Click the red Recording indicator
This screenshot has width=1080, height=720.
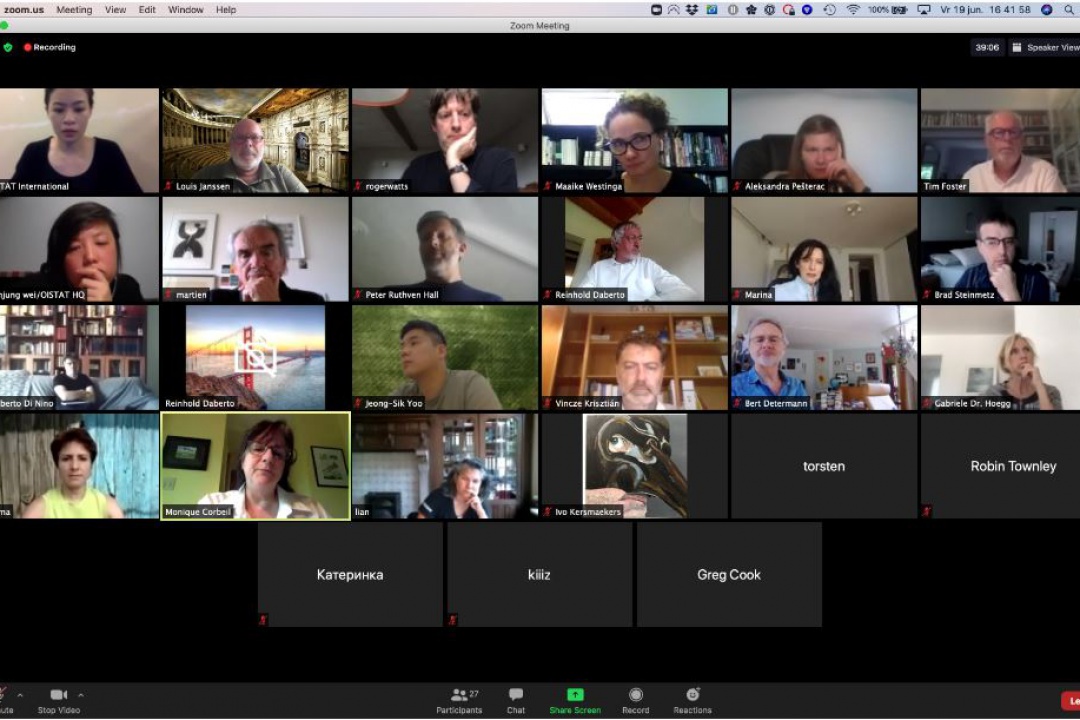50,47
